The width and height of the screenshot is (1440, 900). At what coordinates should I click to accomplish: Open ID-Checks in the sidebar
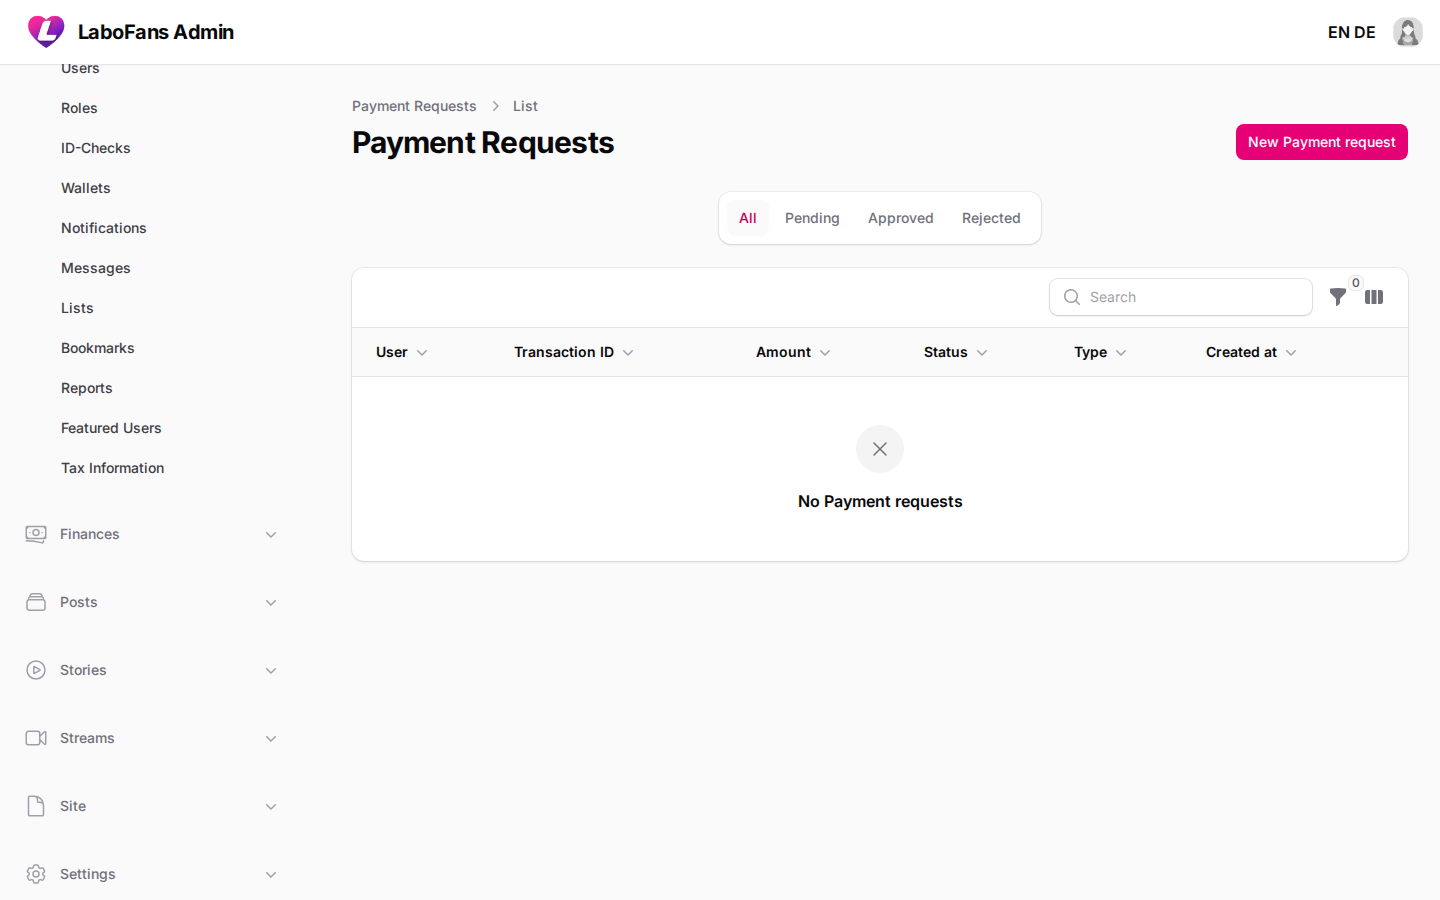click(96, 148)
